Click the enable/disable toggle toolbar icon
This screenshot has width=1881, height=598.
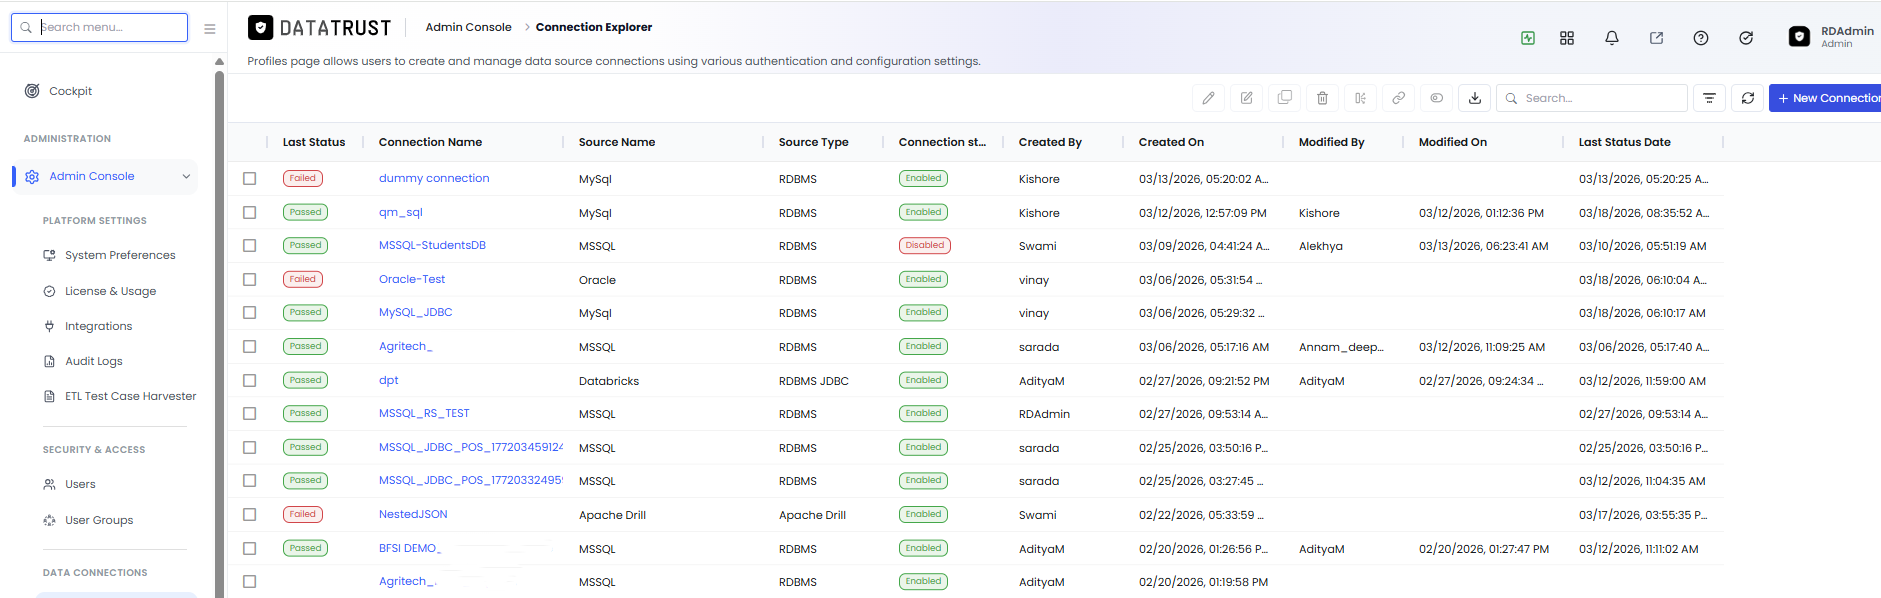click(1436, 98)
